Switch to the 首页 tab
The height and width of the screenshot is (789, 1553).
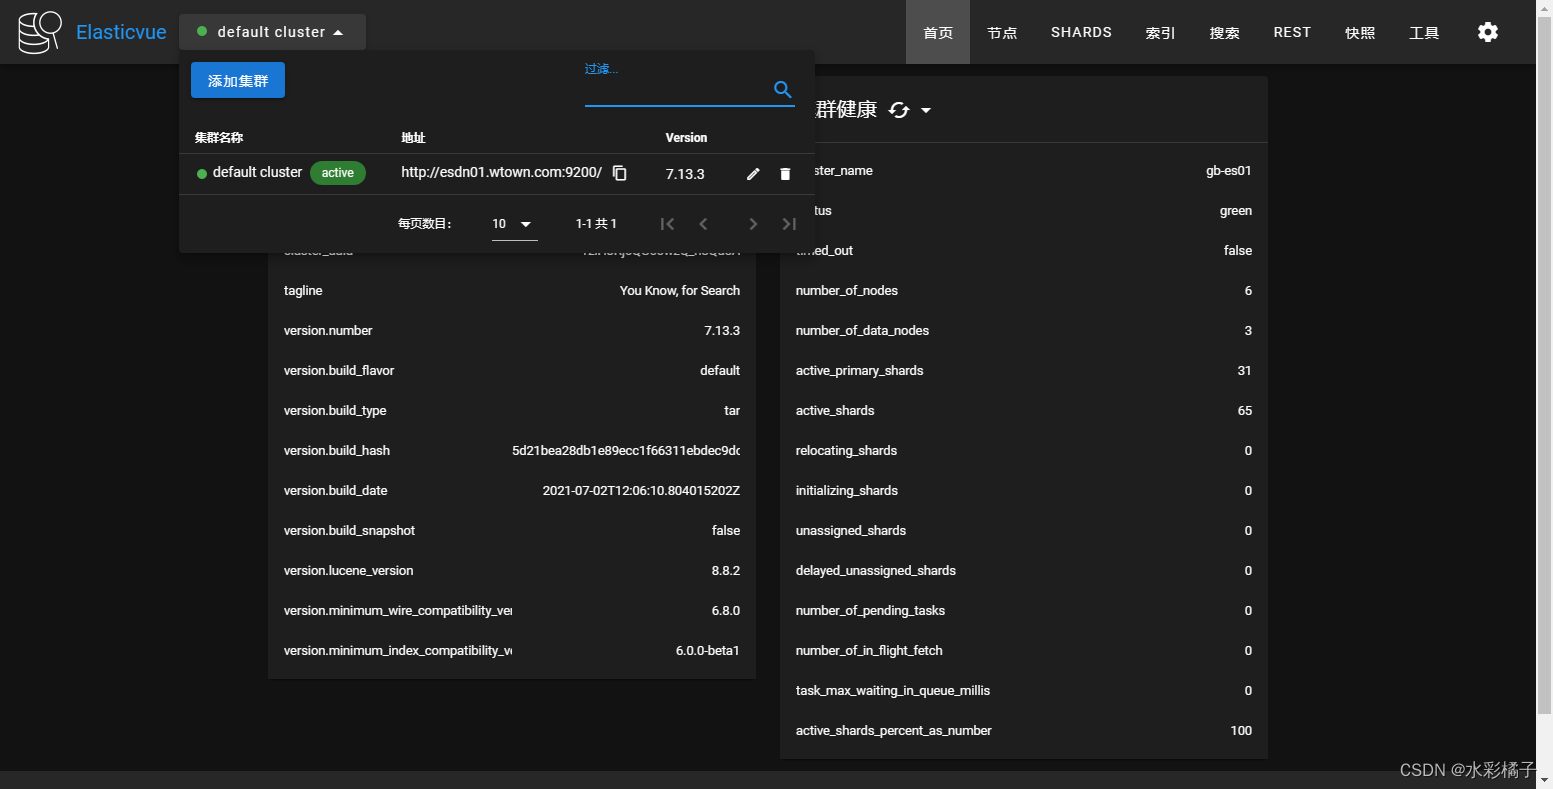938,32
